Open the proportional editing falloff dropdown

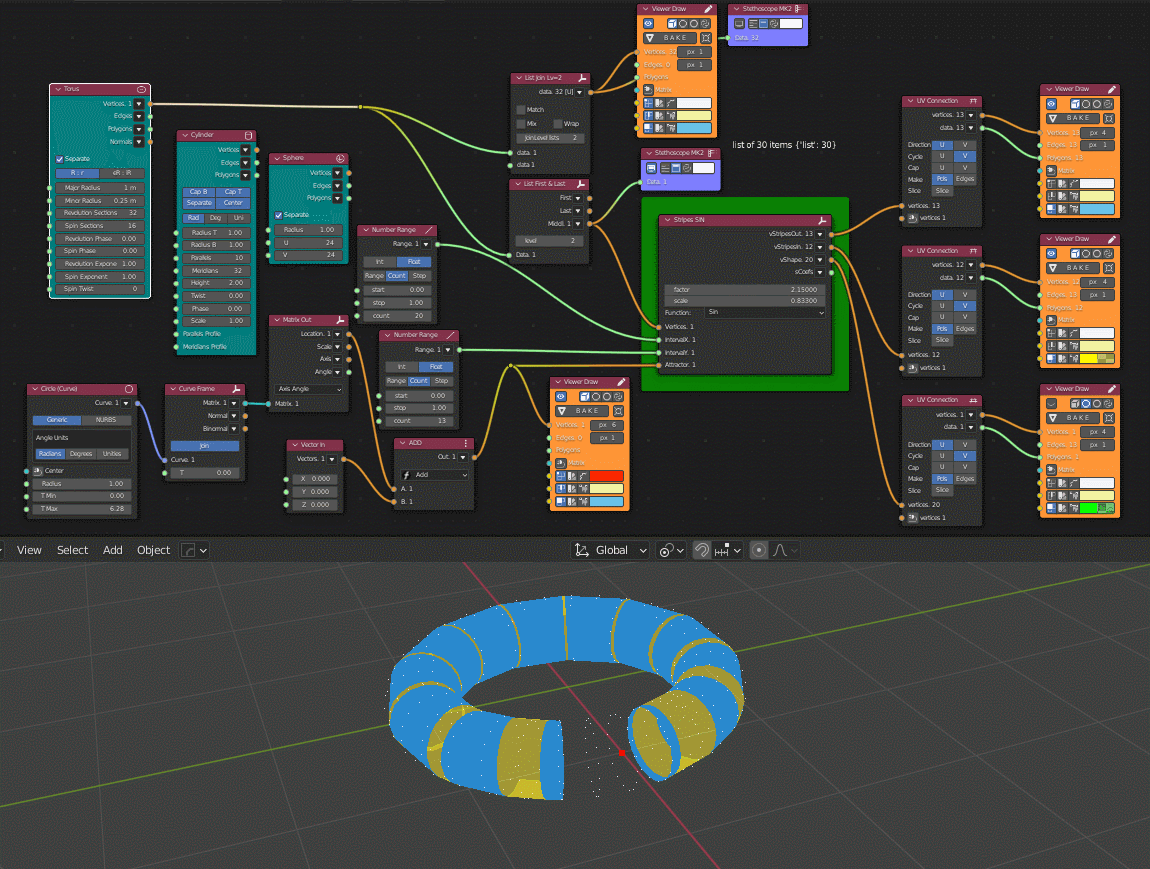[785, 550]
